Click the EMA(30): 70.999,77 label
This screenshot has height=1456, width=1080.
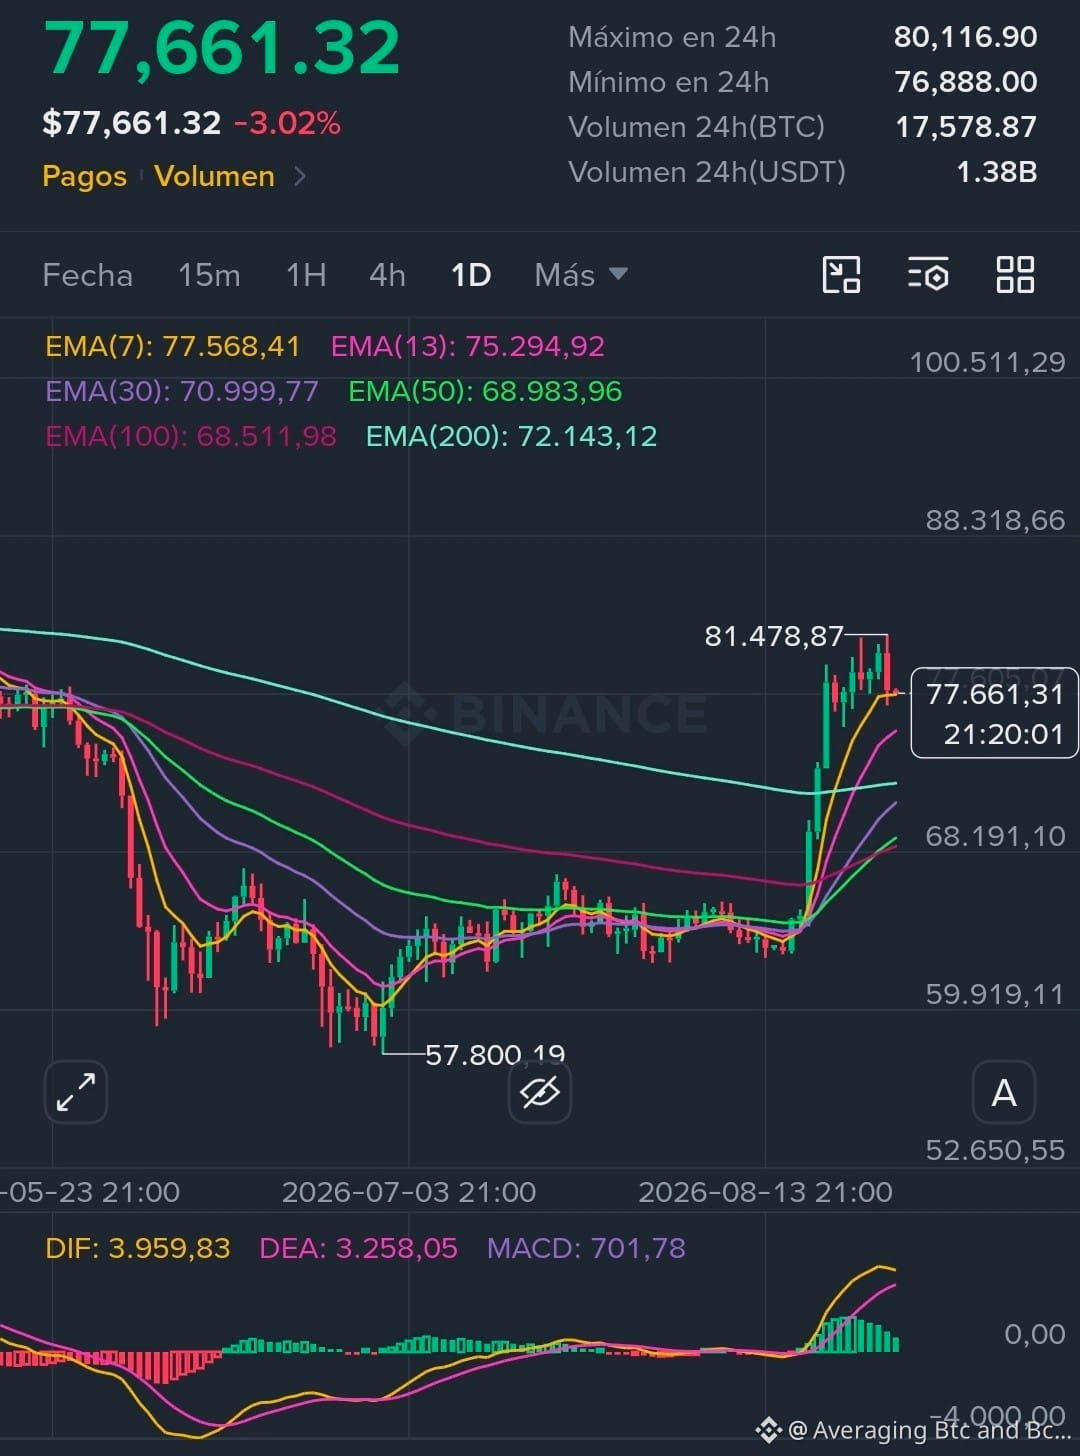click(182, 391)
